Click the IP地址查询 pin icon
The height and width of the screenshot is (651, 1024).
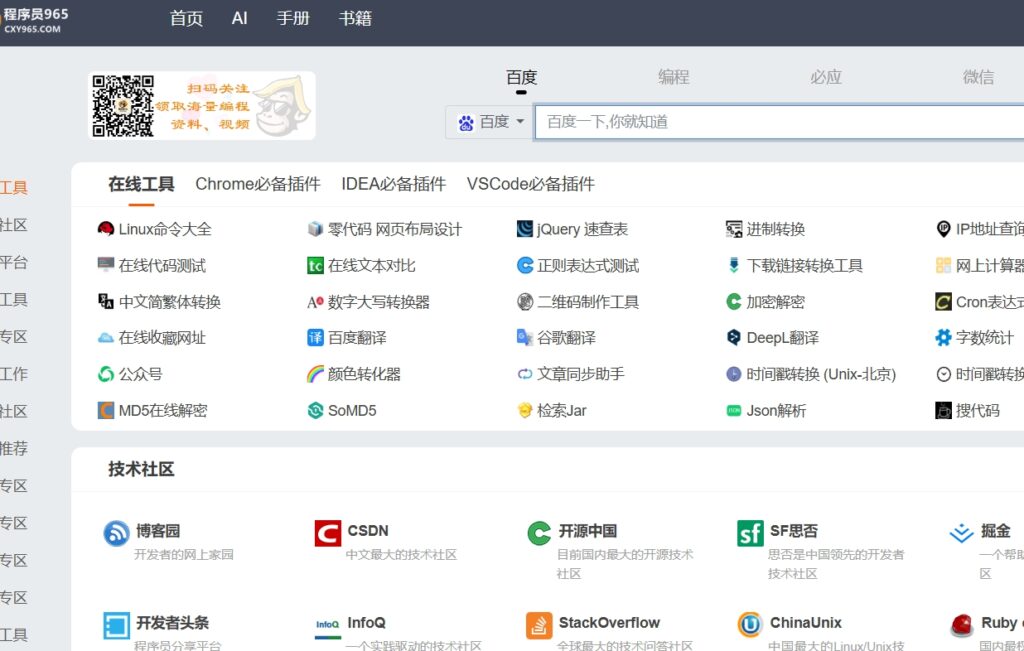tap(944, 229)
